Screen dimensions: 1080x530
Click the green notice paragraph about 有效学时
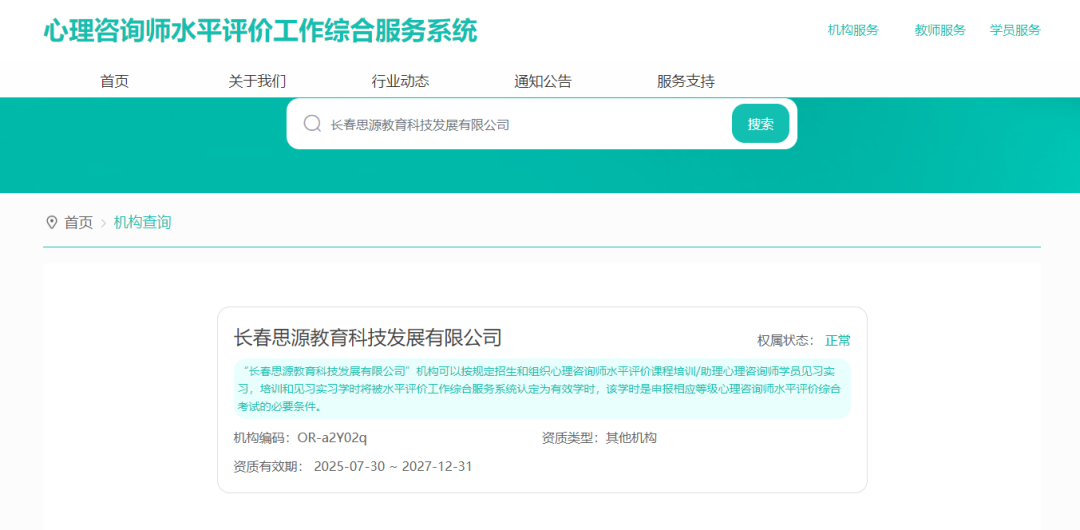pyautogui.click(x=542, y=389)
